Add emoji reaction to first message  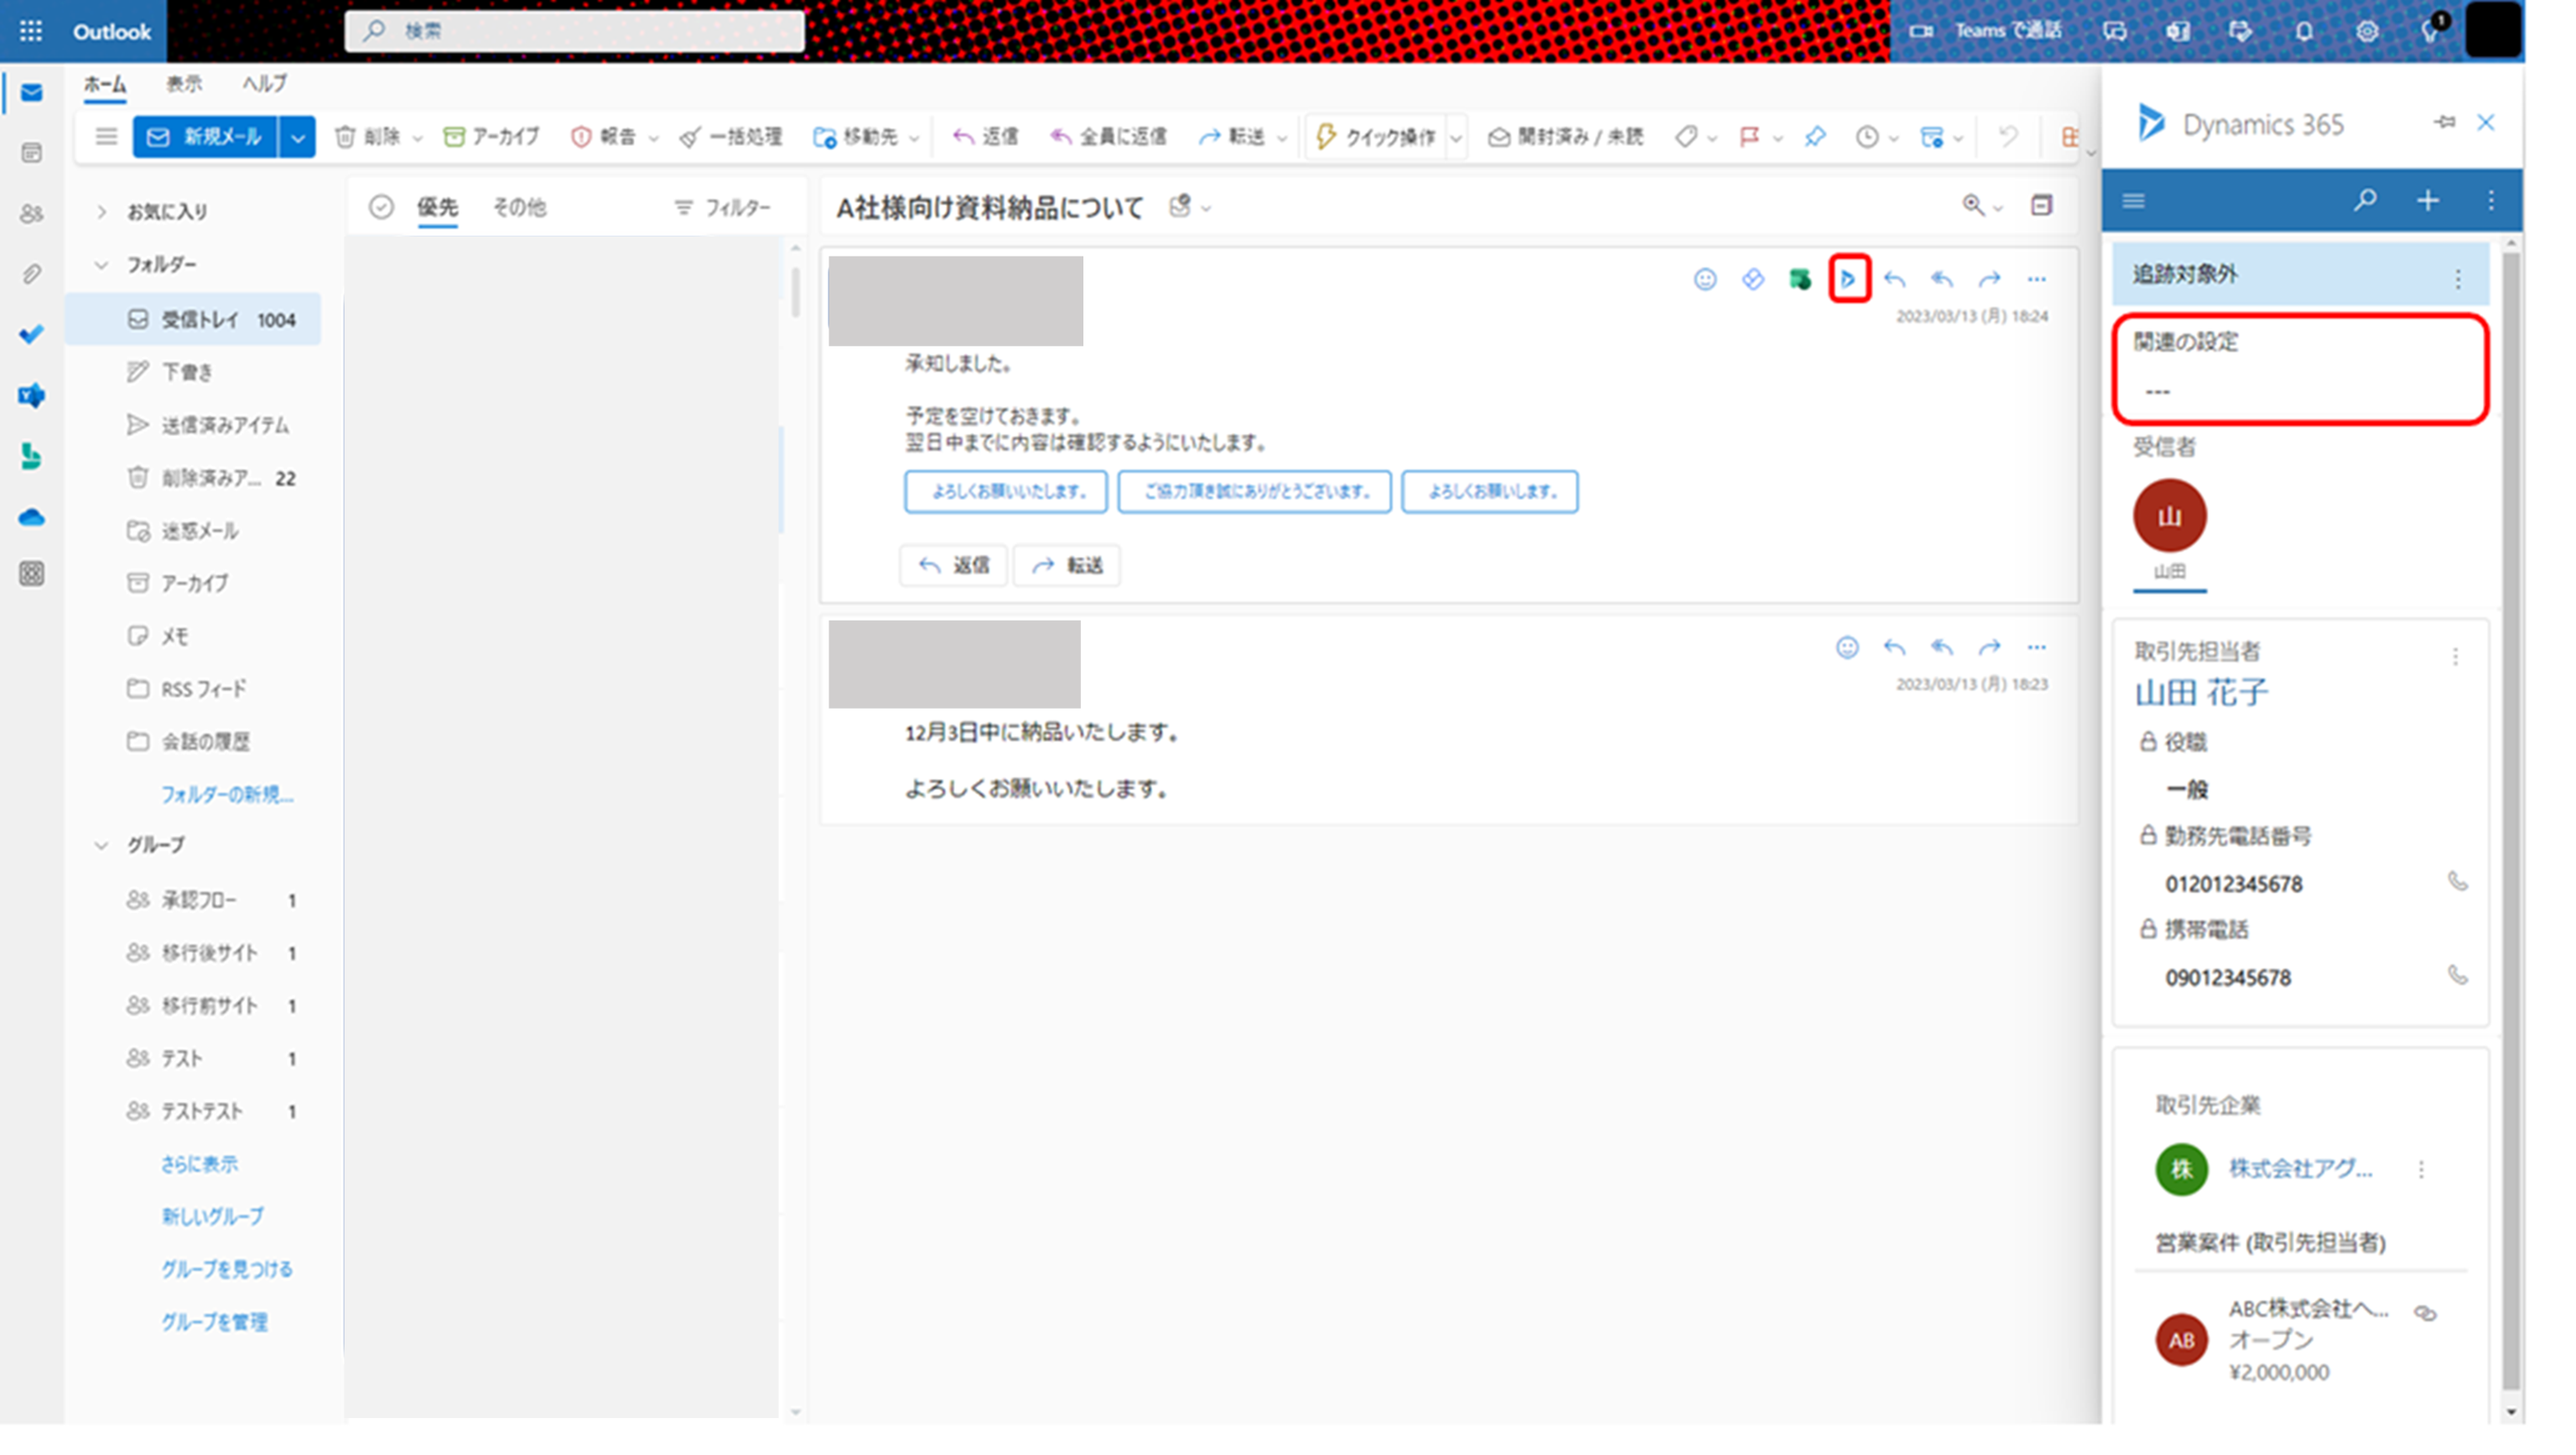click(x=1705, y=279)
